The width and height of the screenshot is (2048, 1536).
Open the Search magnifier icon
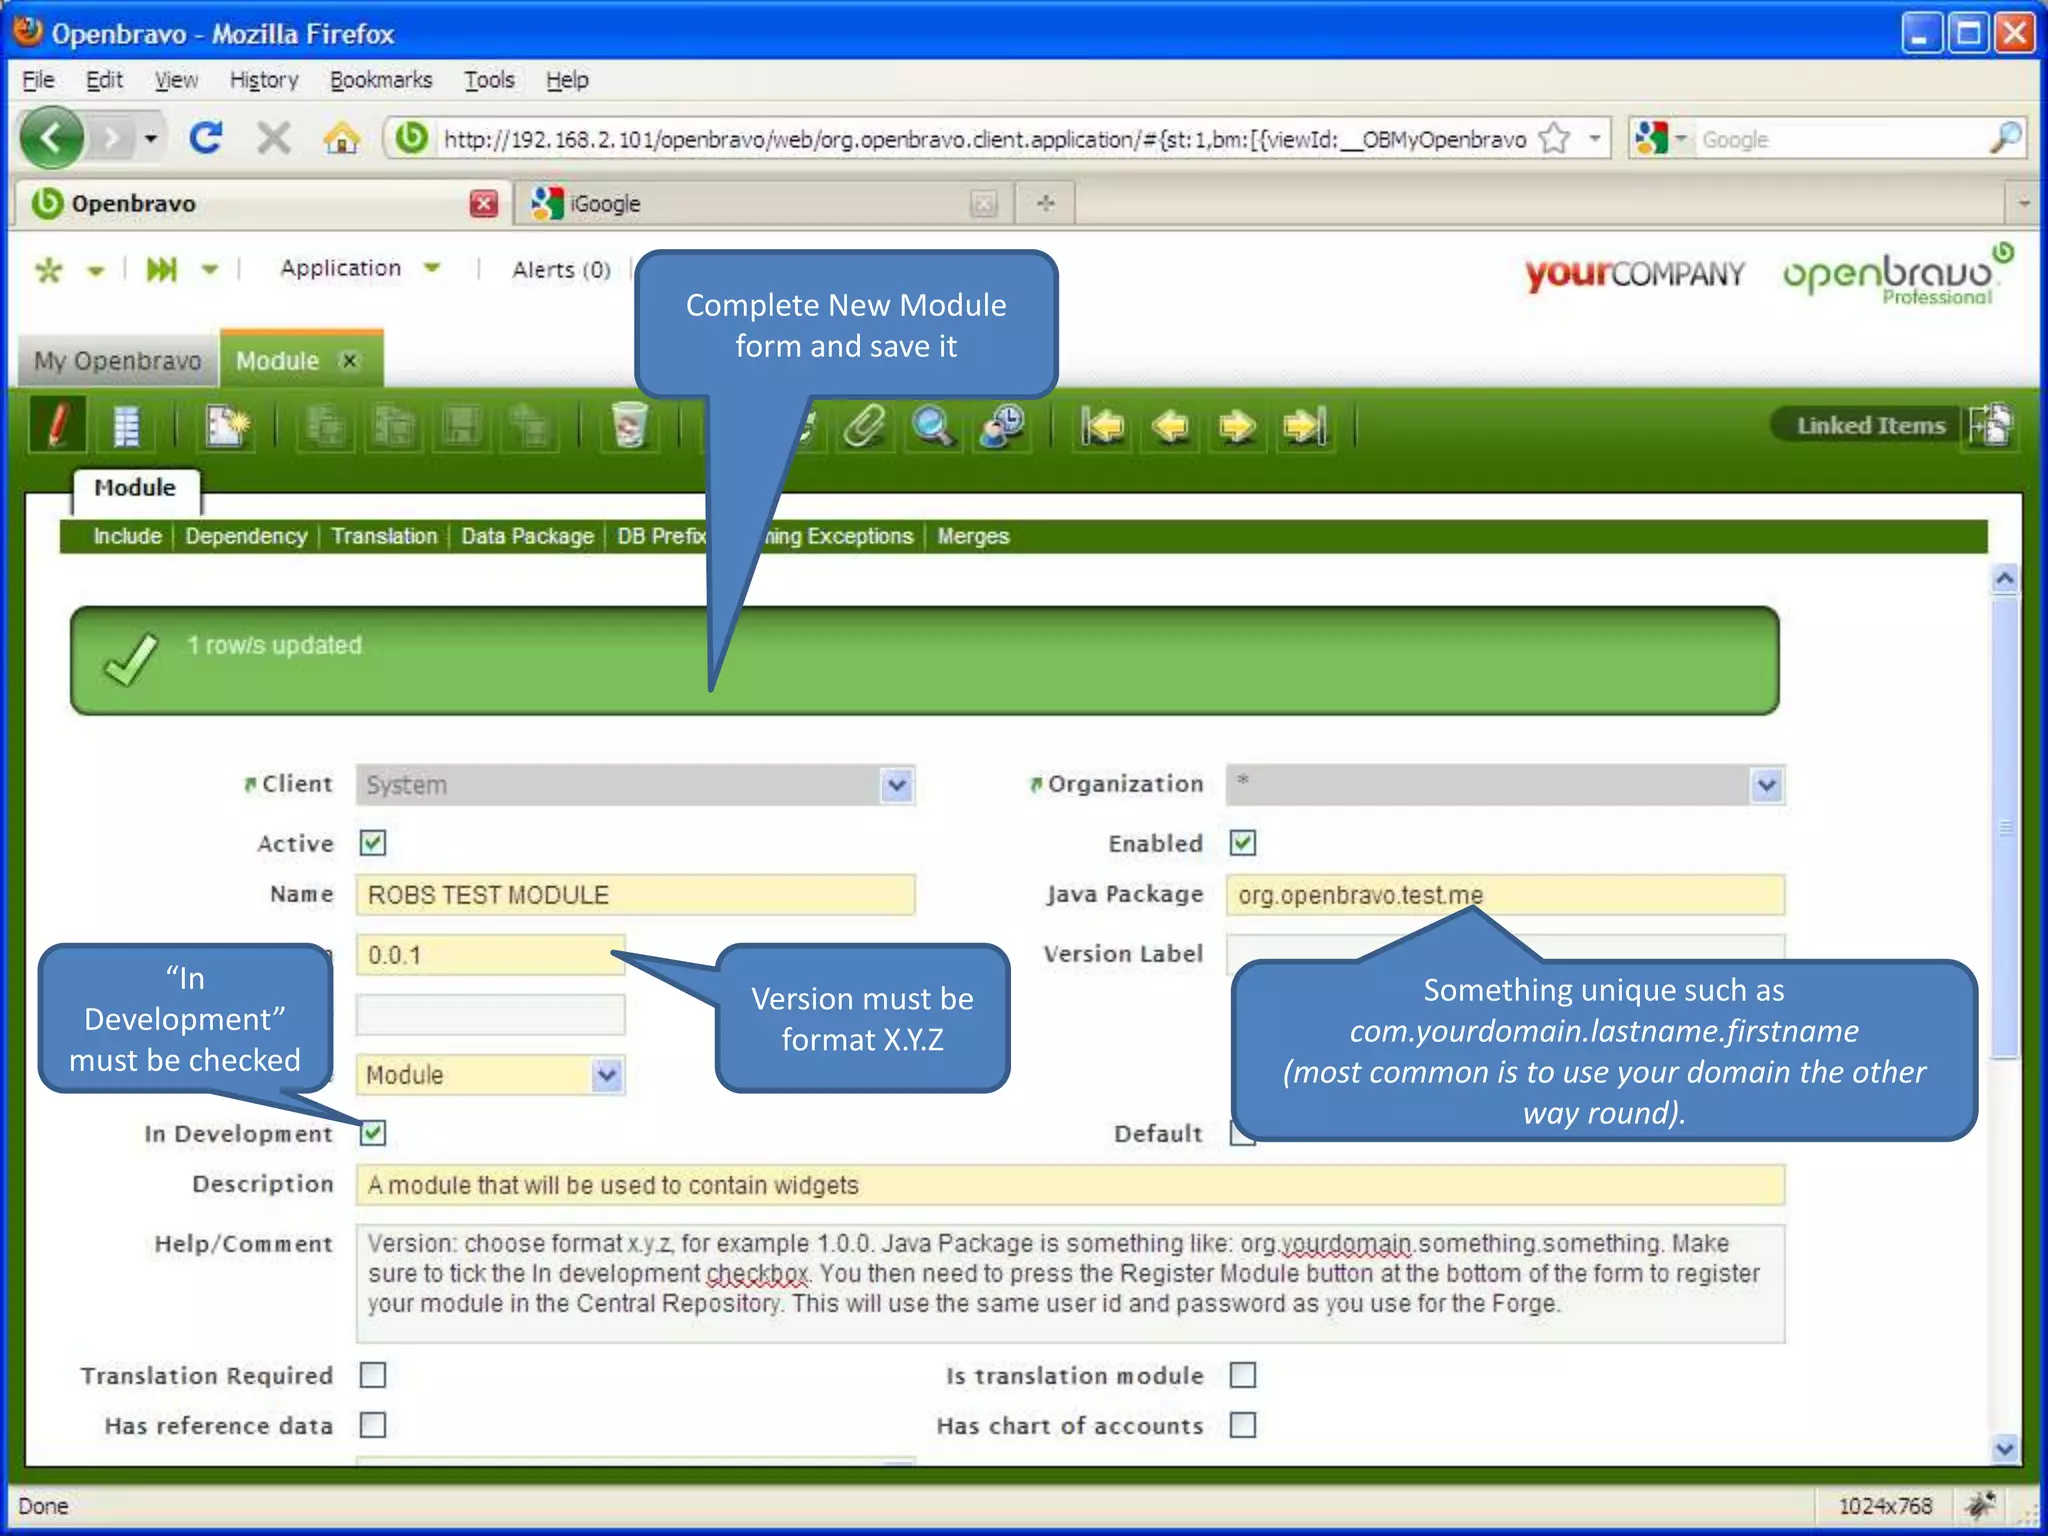(932, 427)
